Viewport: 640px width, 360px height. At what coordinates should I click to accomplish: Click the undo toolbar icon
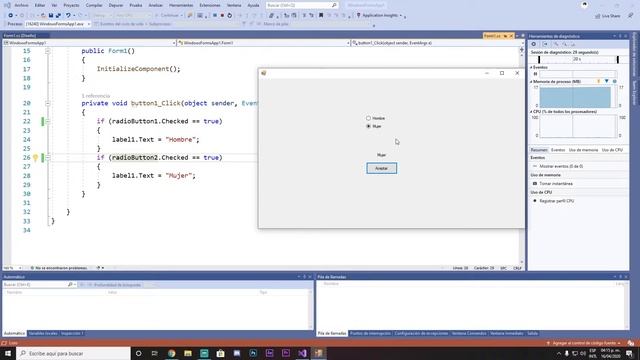(68, 16)
